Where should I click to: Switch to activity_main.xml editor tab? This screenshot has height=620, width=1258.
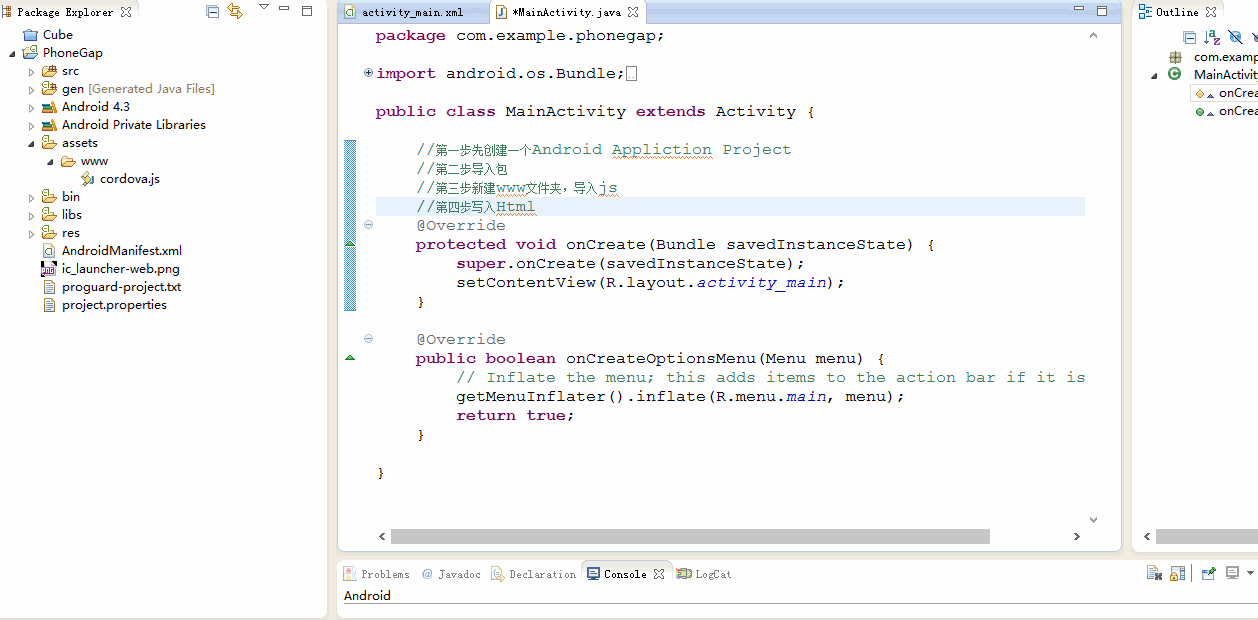point(412,13)
